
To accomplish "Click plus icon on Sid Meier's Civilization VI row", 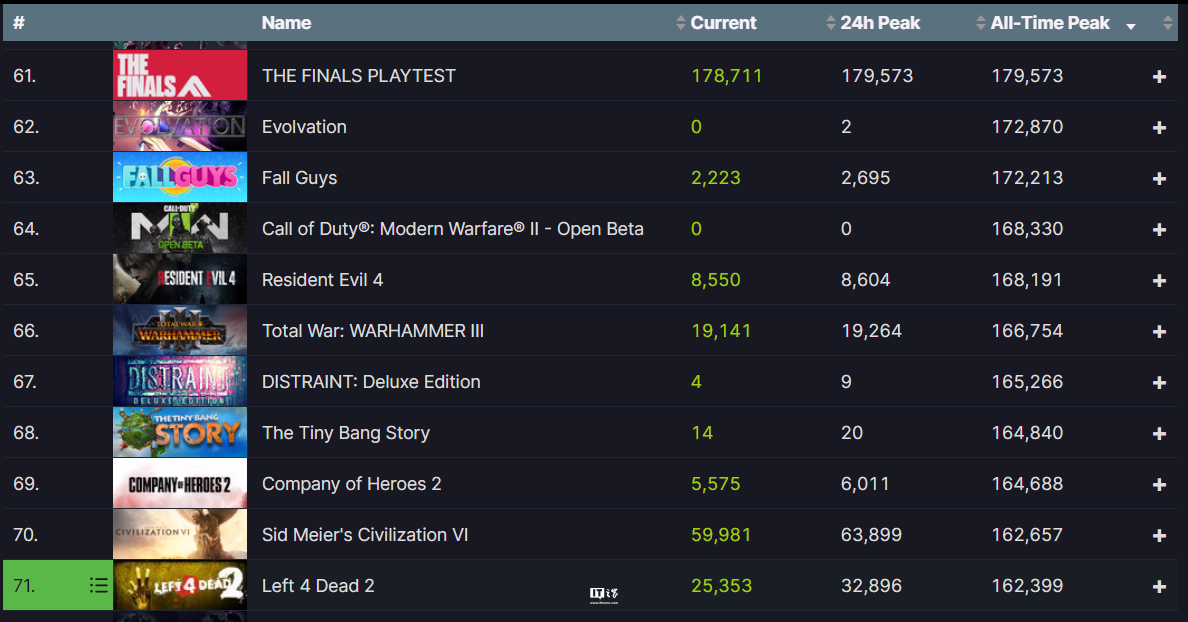I will (1158, 536).
